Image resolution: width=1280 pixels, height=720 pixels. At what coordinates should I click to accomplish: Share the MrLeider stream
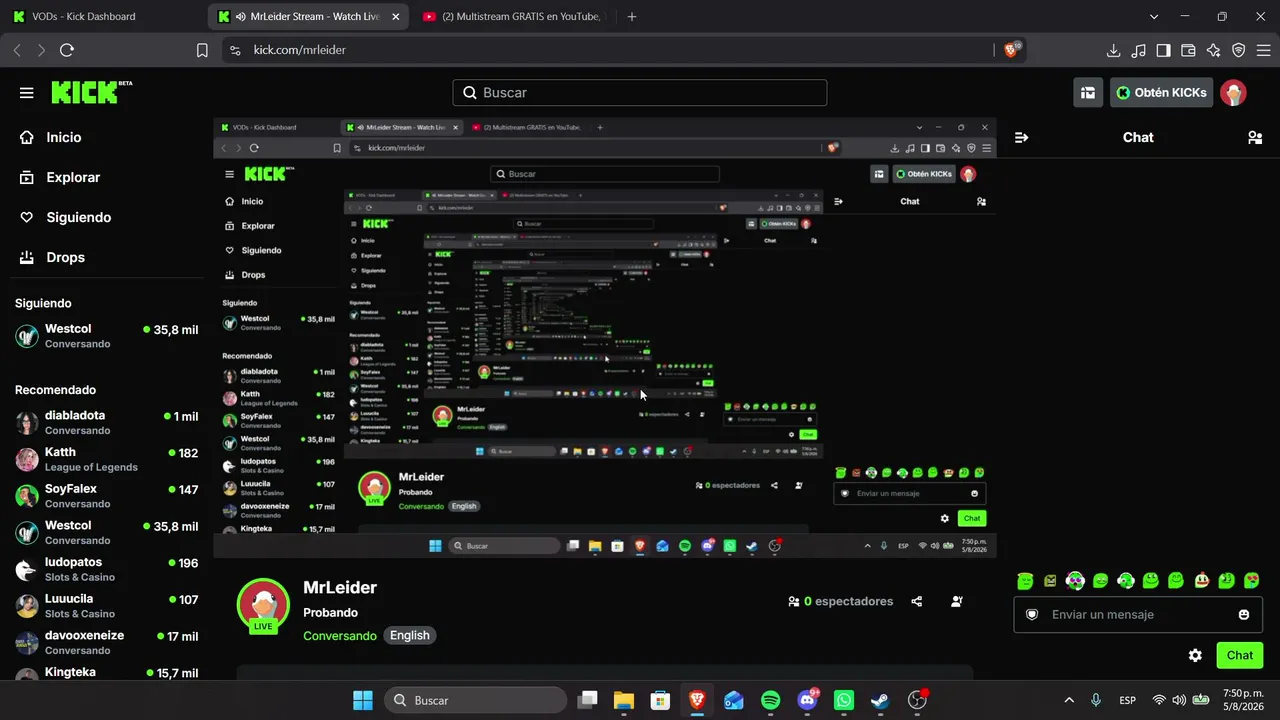pyautogui.click(x=917, y=602)
